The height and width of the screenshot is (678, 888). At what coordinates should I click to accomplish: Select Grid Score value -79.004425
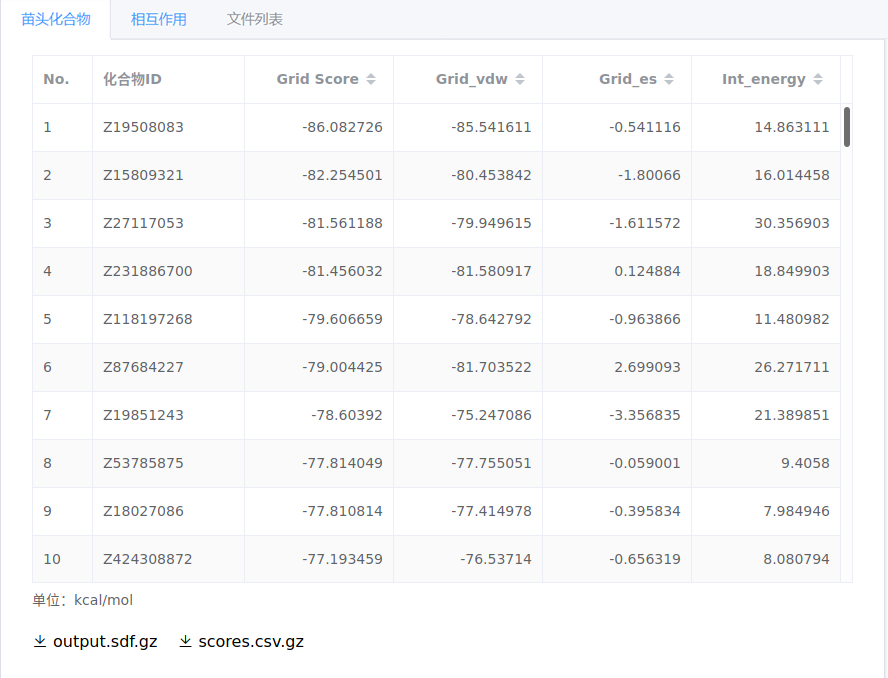pos(342,367)
